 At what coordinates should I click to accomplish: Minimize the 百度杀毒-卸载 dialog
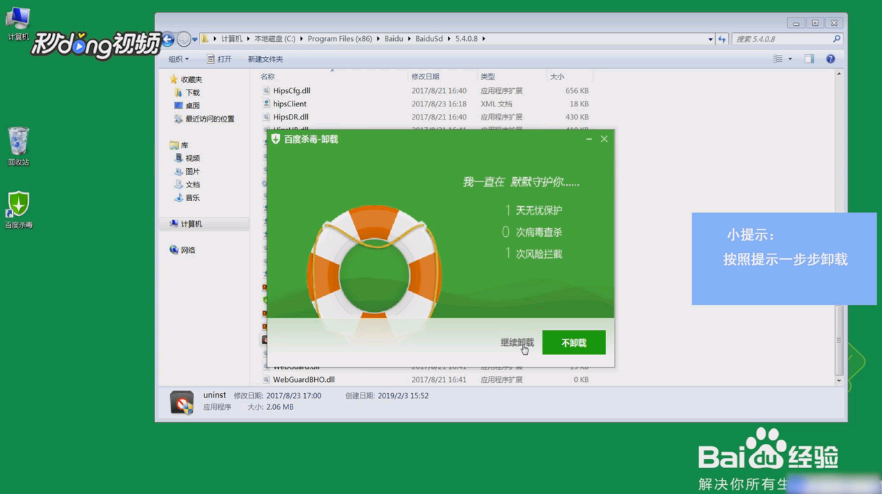click(589, 139)
